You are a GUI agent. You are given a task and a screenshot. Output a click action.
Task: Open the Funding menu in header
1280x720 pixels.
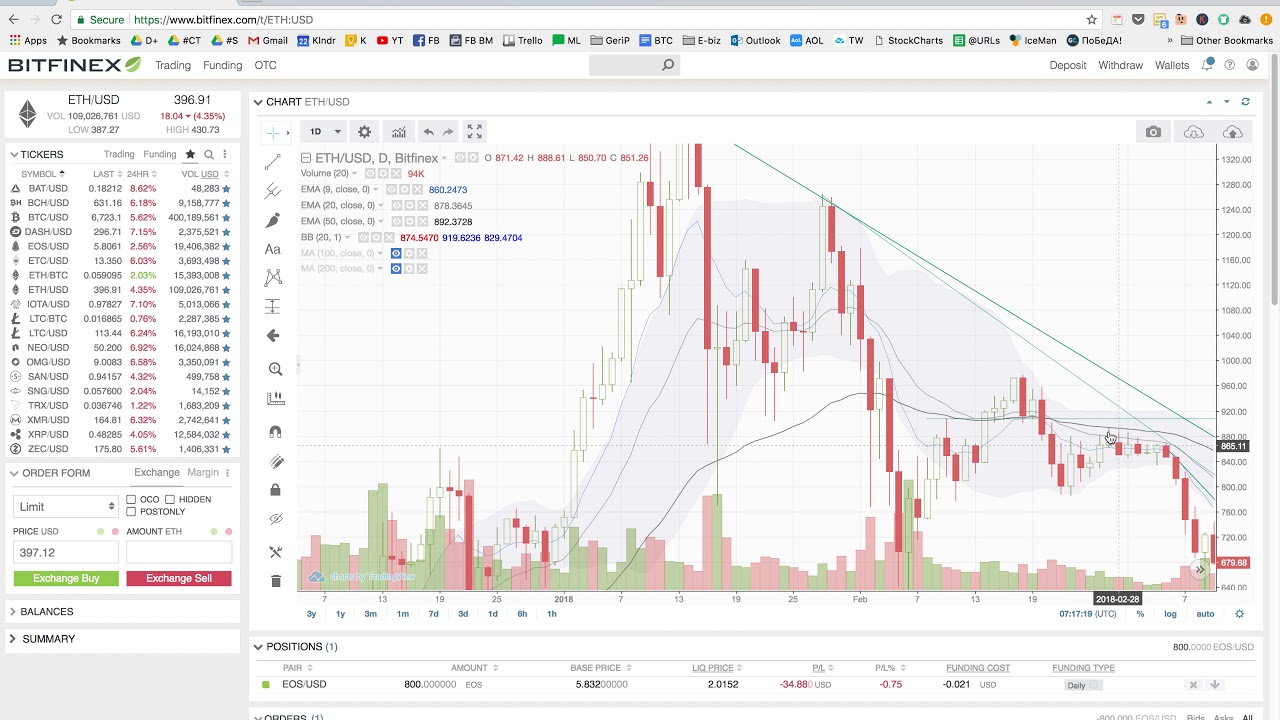click(222, 65)
